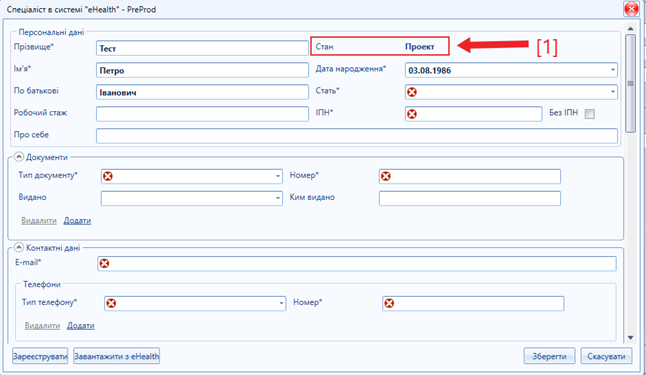The width and height of the screenshot is (646, 375).
Task: Click the error icon in ІПН field
Action: coord(412,114)
